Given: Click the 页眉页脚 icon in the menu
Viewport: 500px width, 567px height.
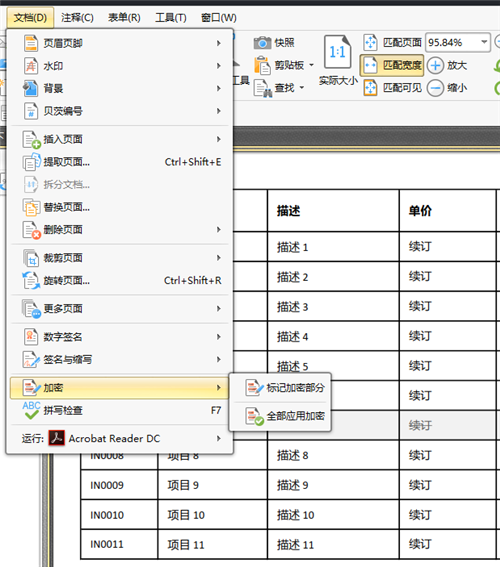Looking at the screenshot, I should 31,43.
